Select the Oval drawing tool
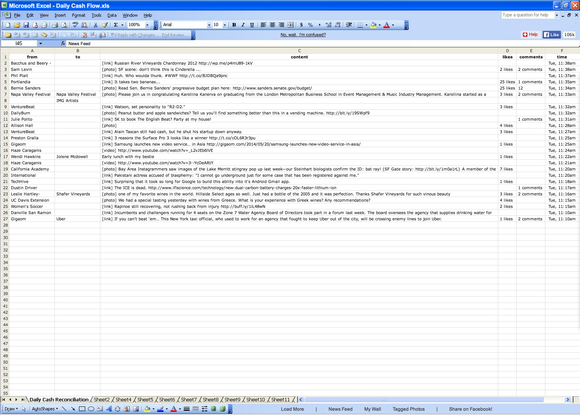The width and height of the screenshot is (580, 415). point(91,409)
